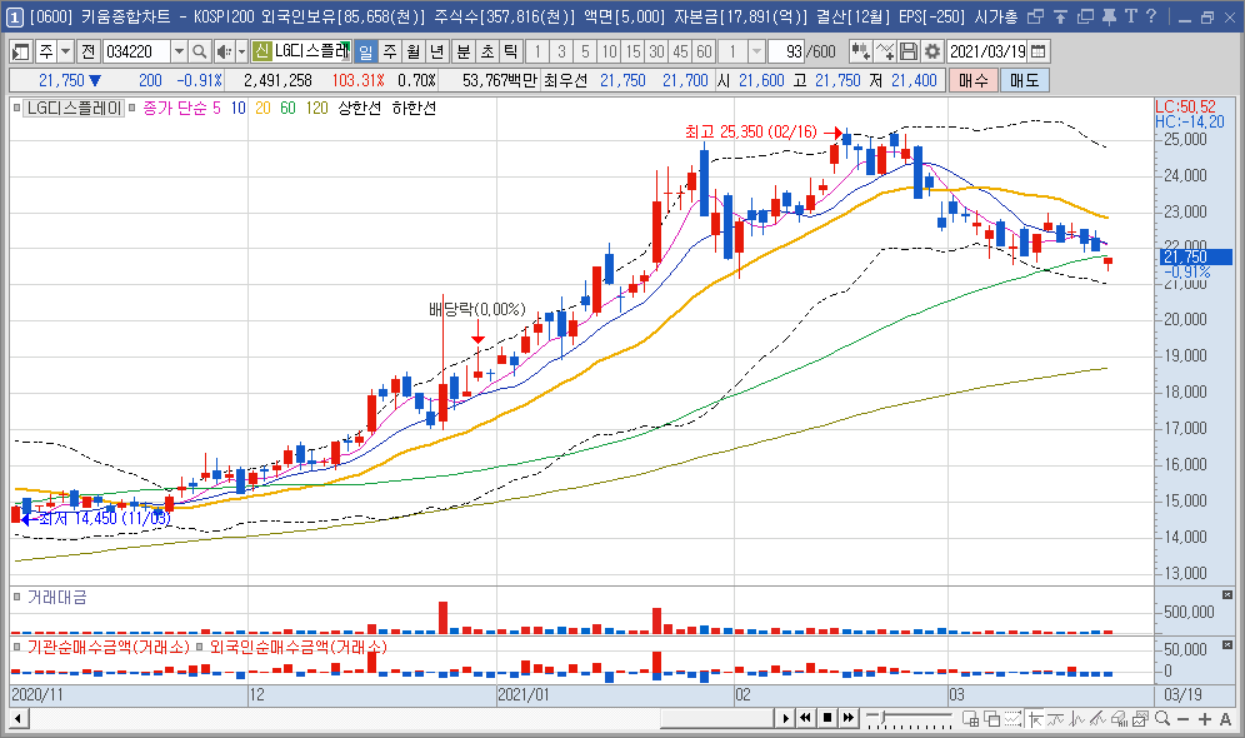Click the green 신 badge icon

coord(261,52)
